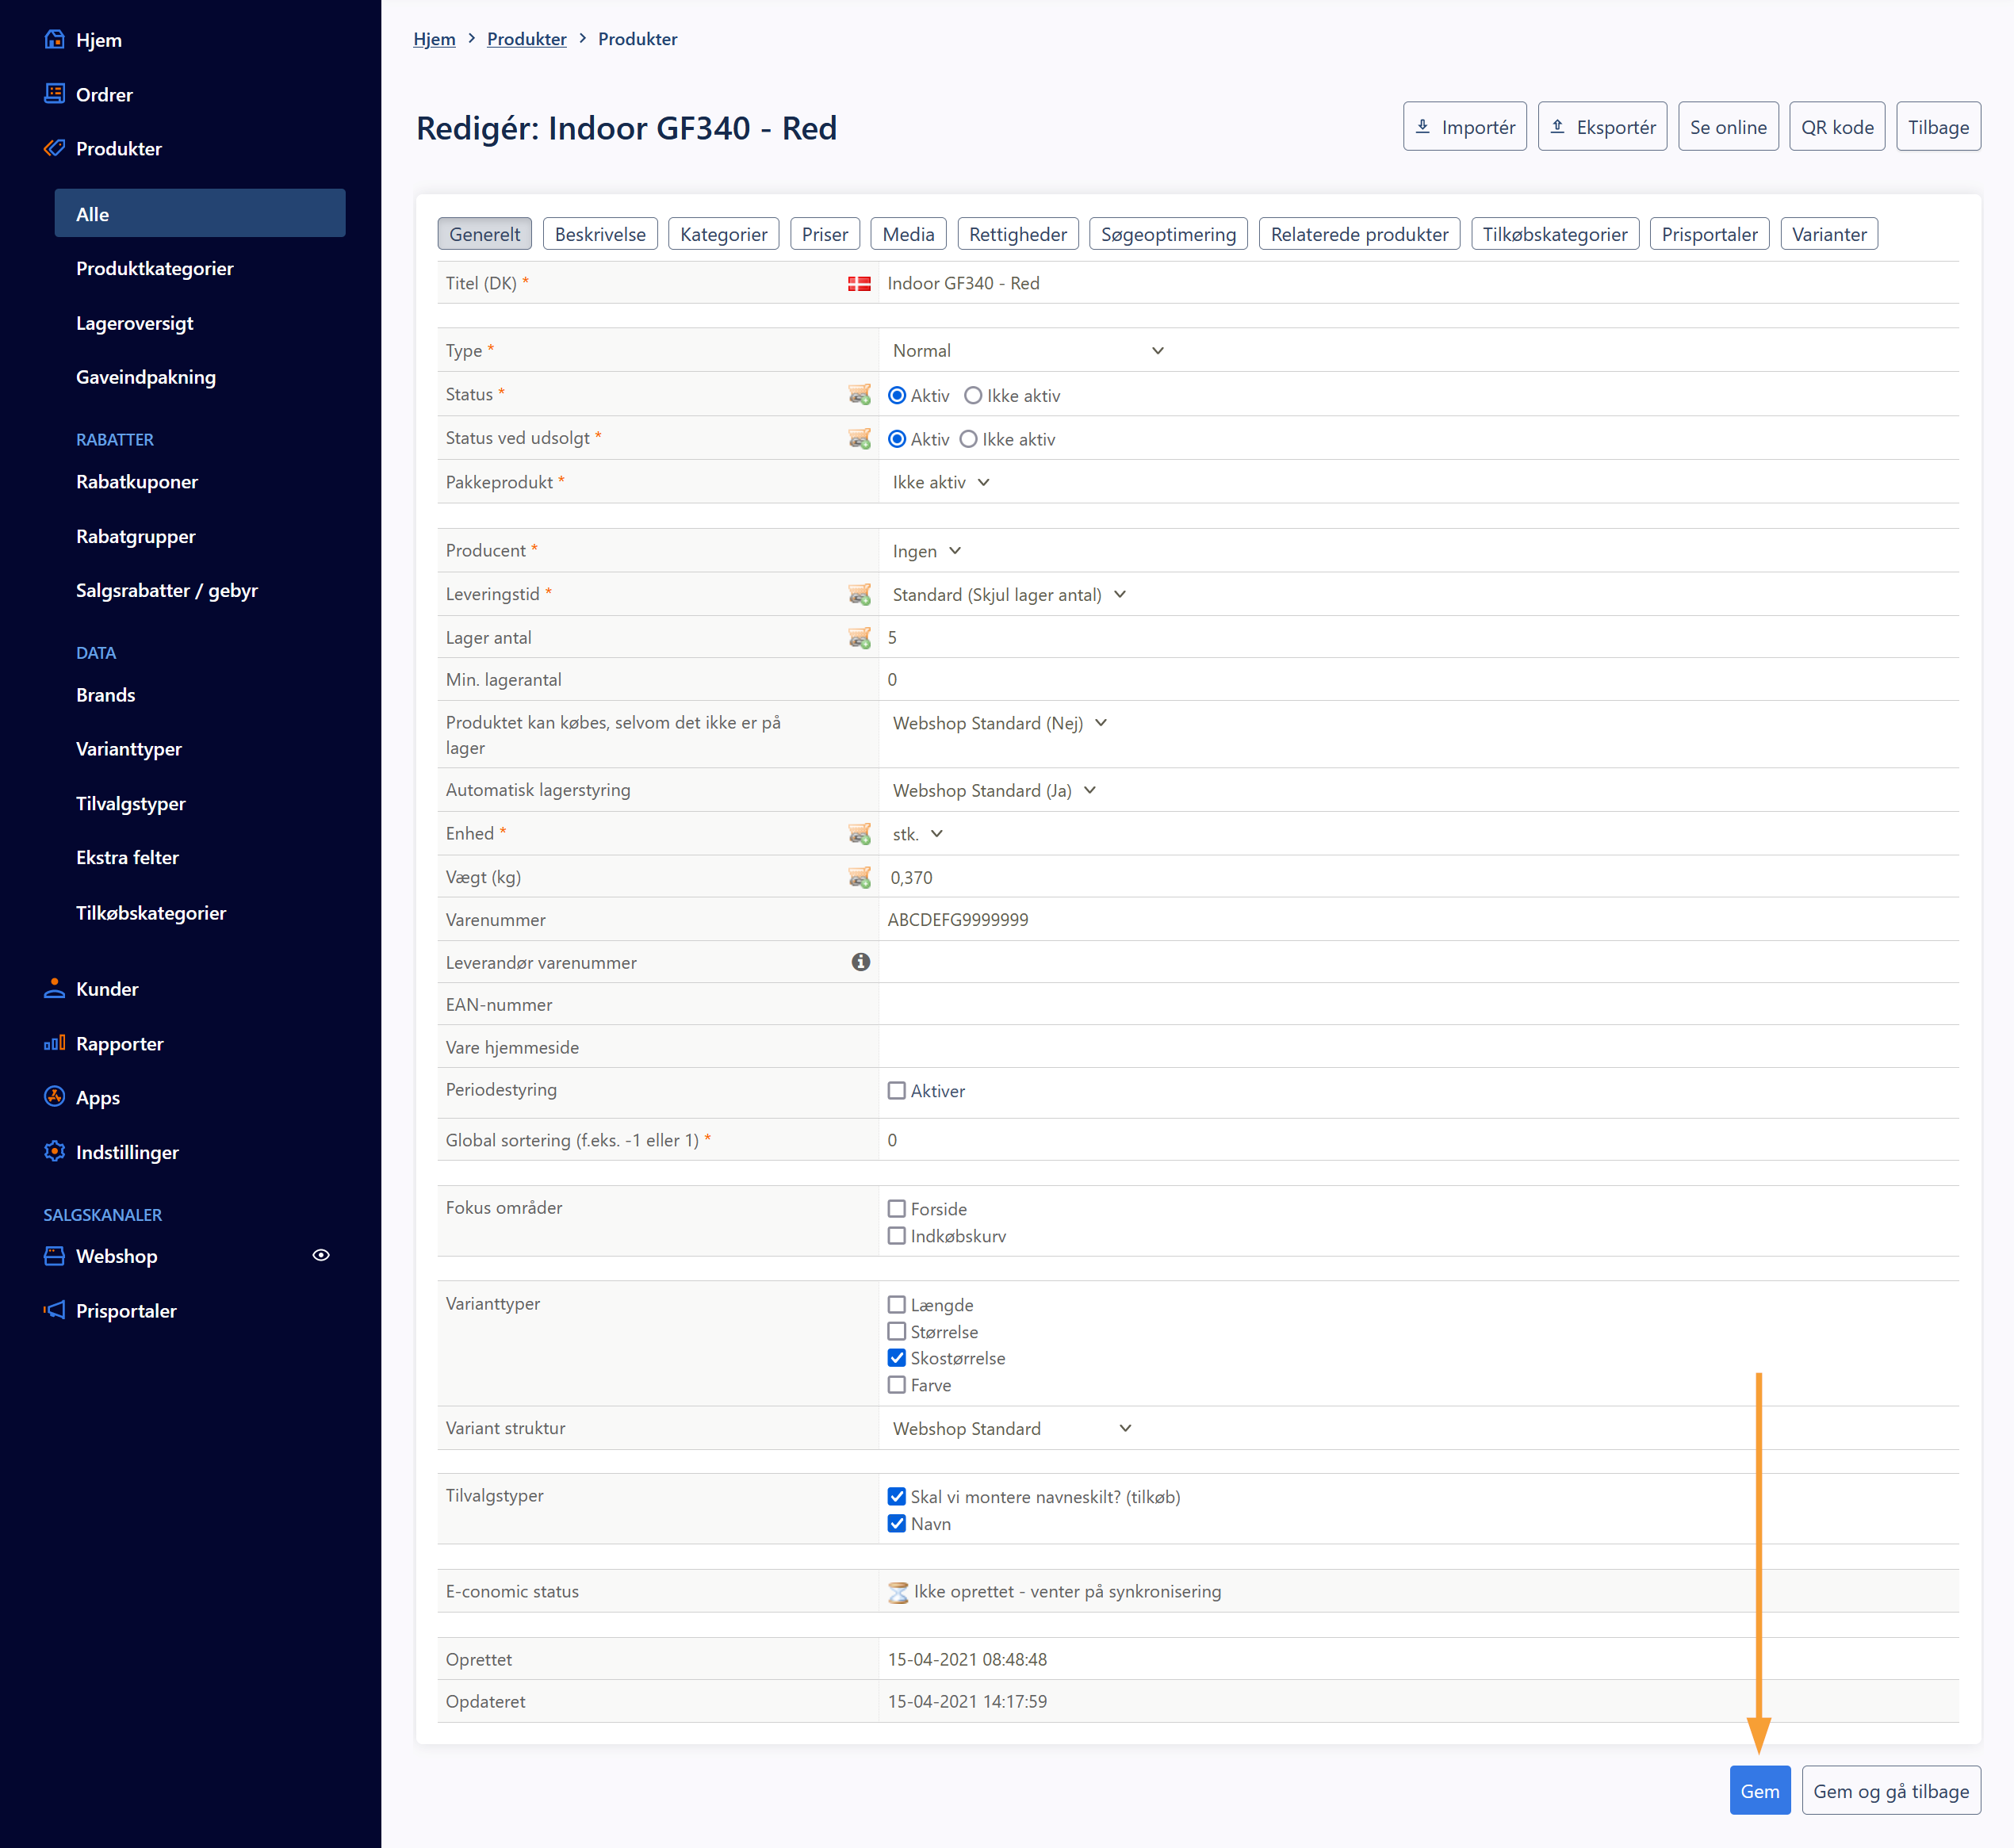Open the Relaterede produkter tab
Image resolution: width=2014 pixels, height=1848 pixels.
[x=1359, y=234]
